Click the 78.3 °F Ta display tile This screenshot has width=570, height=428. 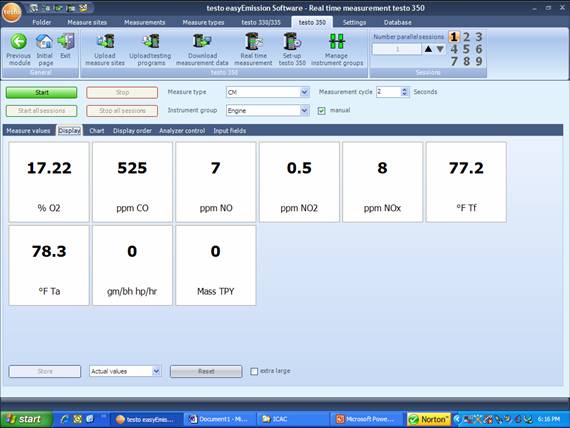[49, 265]
